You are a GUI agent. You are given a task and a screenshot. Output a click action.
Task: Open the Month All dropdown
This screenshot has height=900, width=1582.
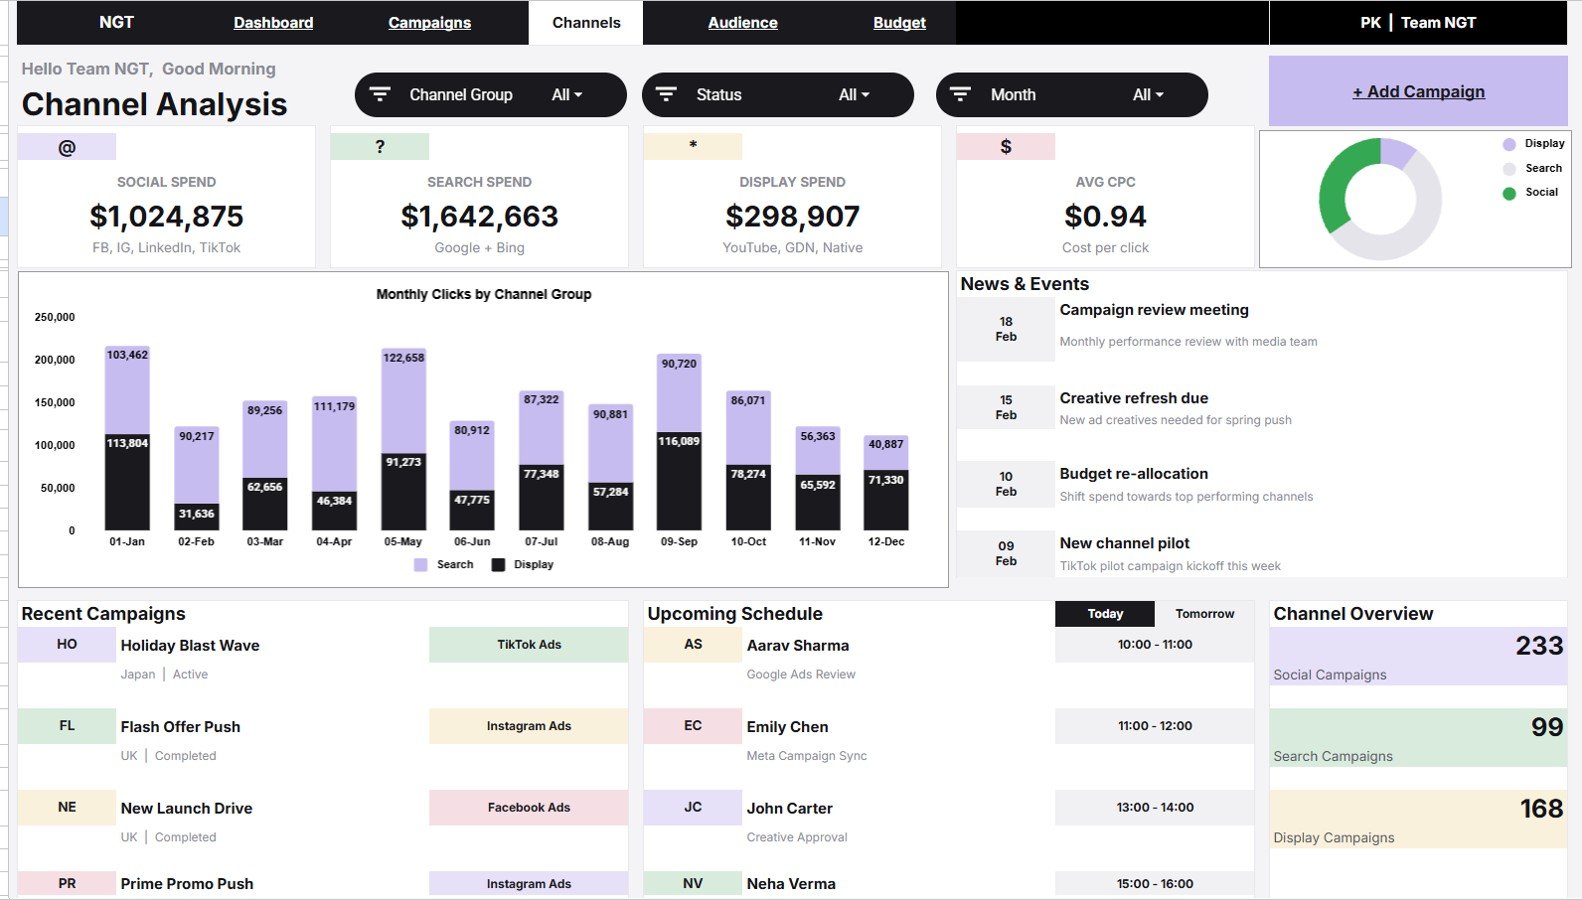point(1148,95)
